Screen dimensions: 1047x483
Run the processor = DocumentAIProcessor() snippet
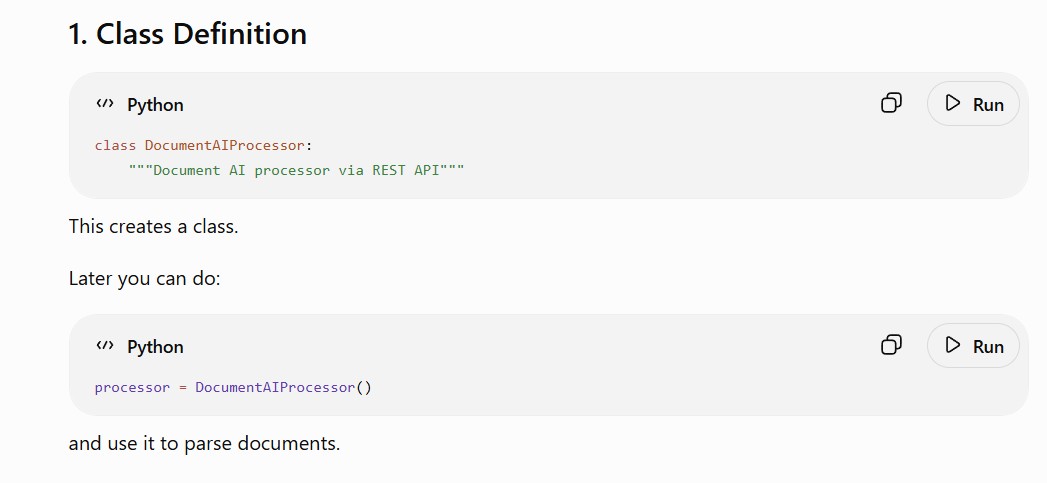(x=973, y=345)
